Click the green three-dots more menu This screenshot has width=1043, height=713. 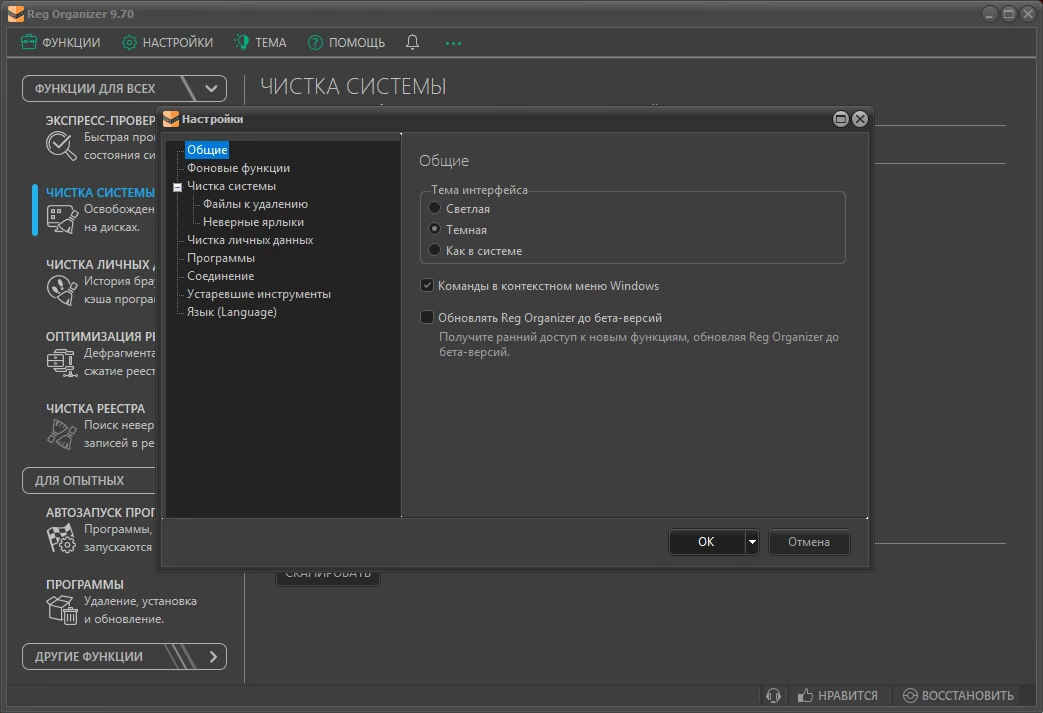pos(453,43)
